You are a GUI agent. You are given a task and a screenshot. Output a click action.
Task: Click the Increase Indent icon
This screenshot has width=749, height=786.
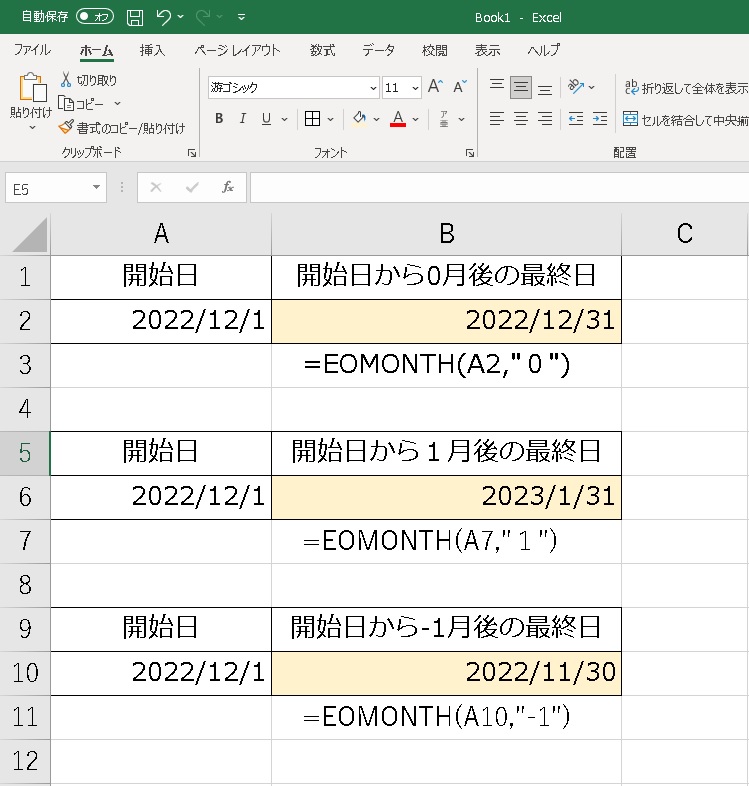point(599,119)
